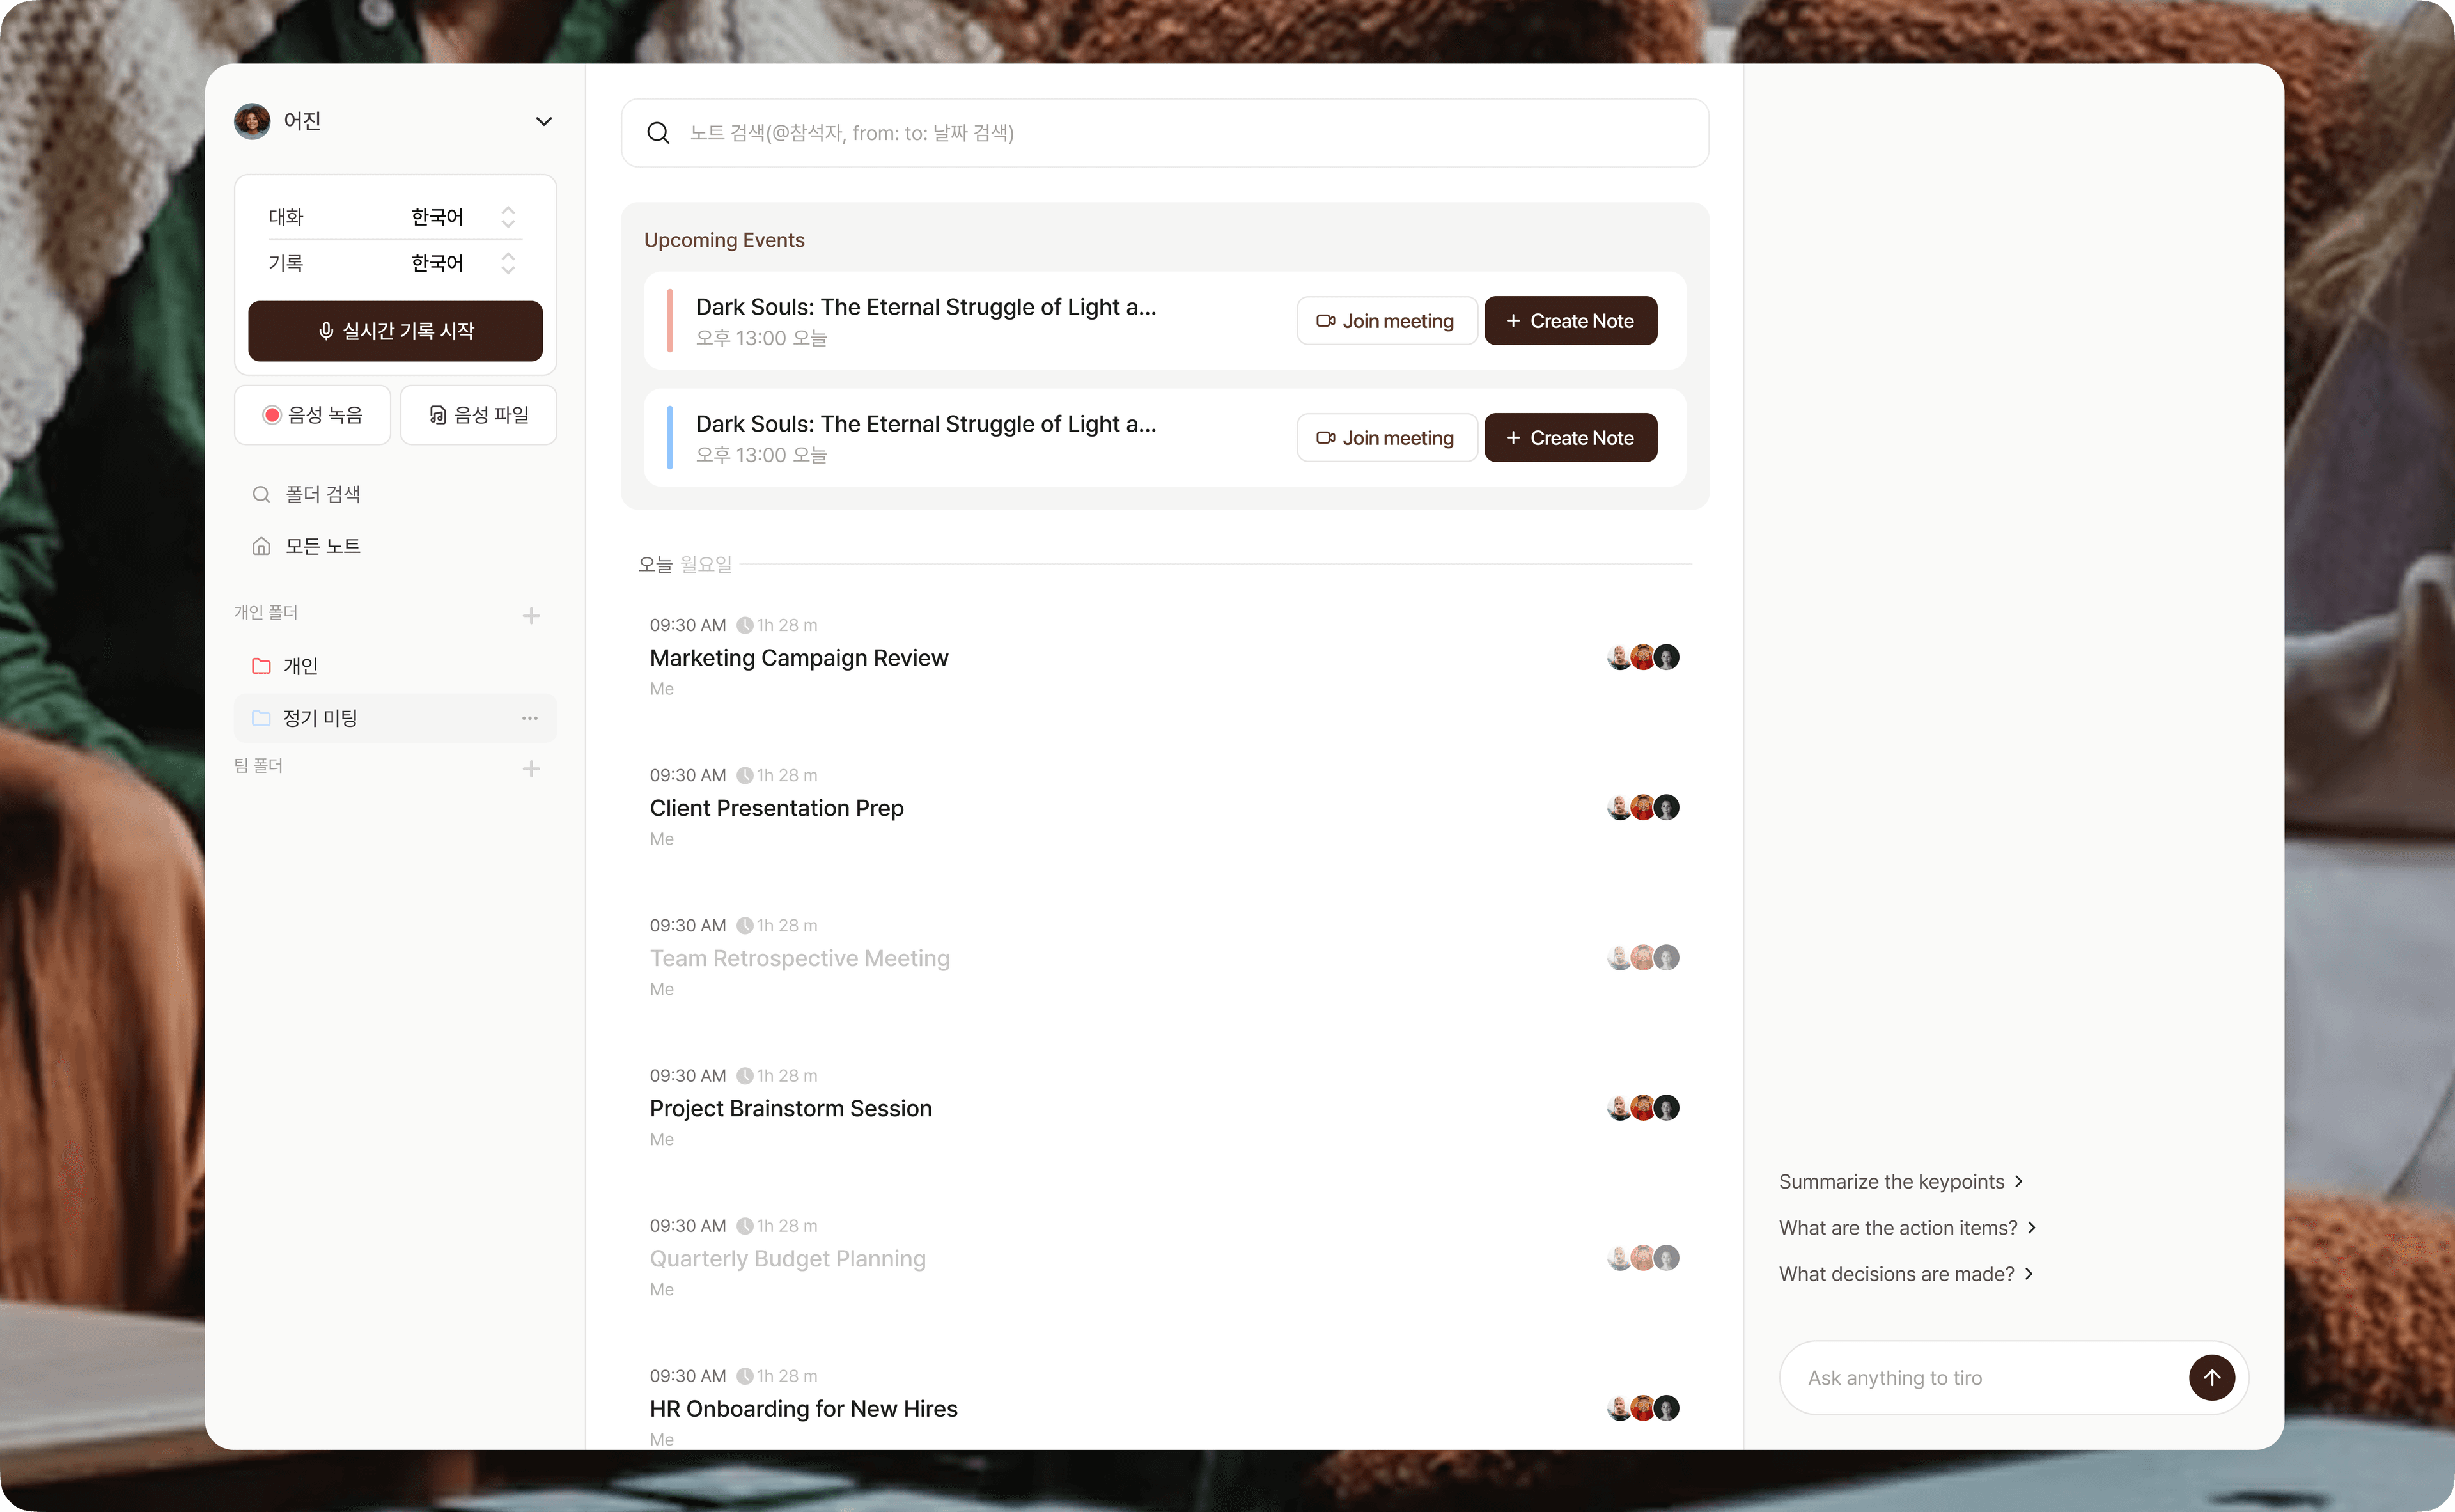This screenshot has width=2455, height=1512.
Task: Click Create Note for the first upcoming event
Action: click(x=1569, y=321)
